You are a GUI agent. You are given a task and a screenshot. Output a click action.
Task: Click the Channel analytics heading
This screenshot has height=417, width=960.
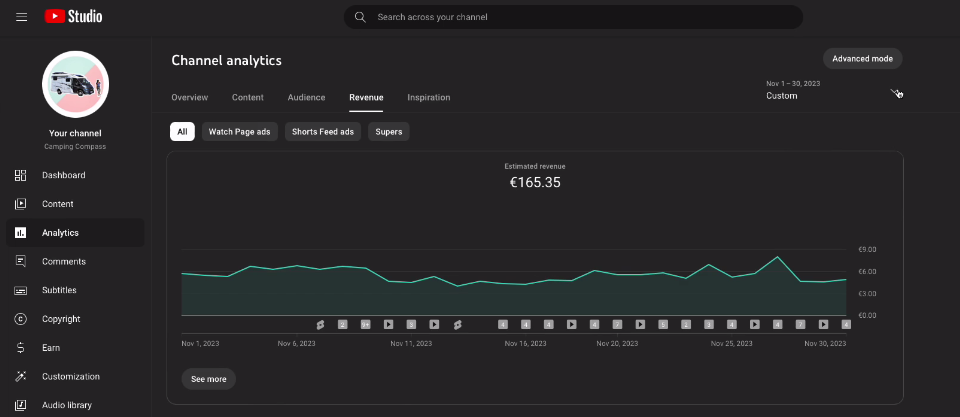[x=227, y=60]
